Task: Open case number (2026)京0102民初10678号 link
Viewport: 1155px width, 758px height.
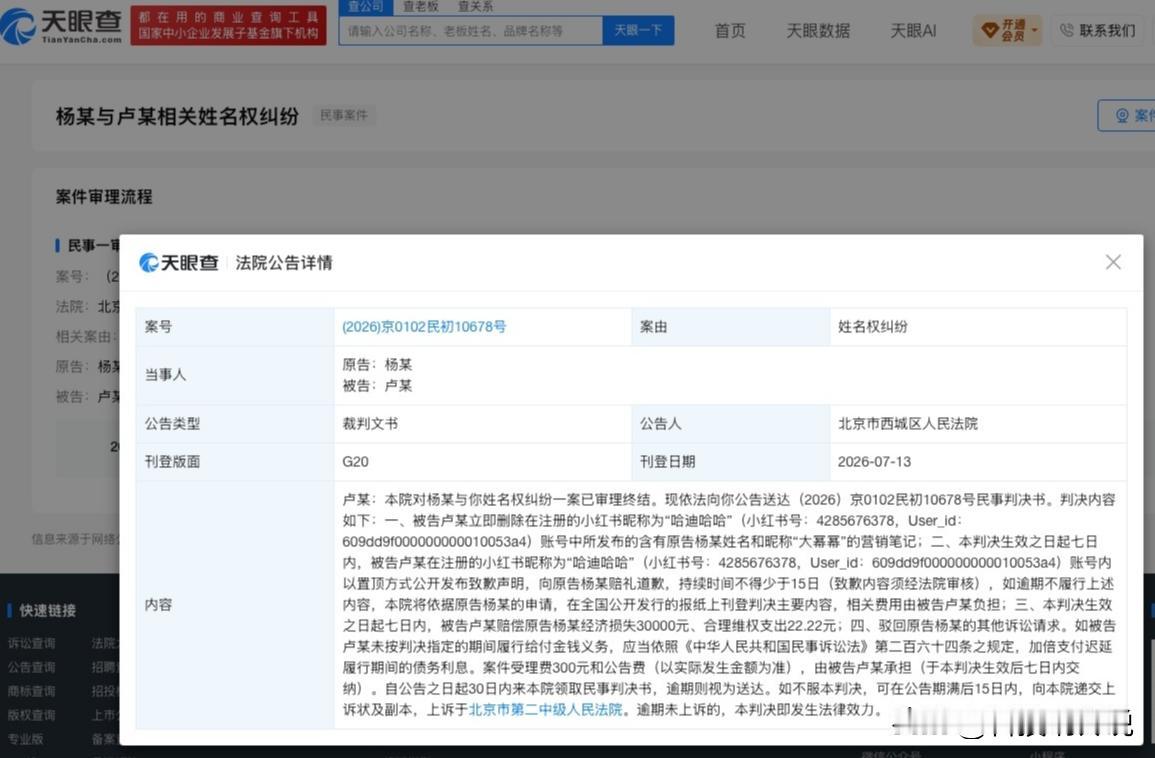Action: click(x=424, y=326)
